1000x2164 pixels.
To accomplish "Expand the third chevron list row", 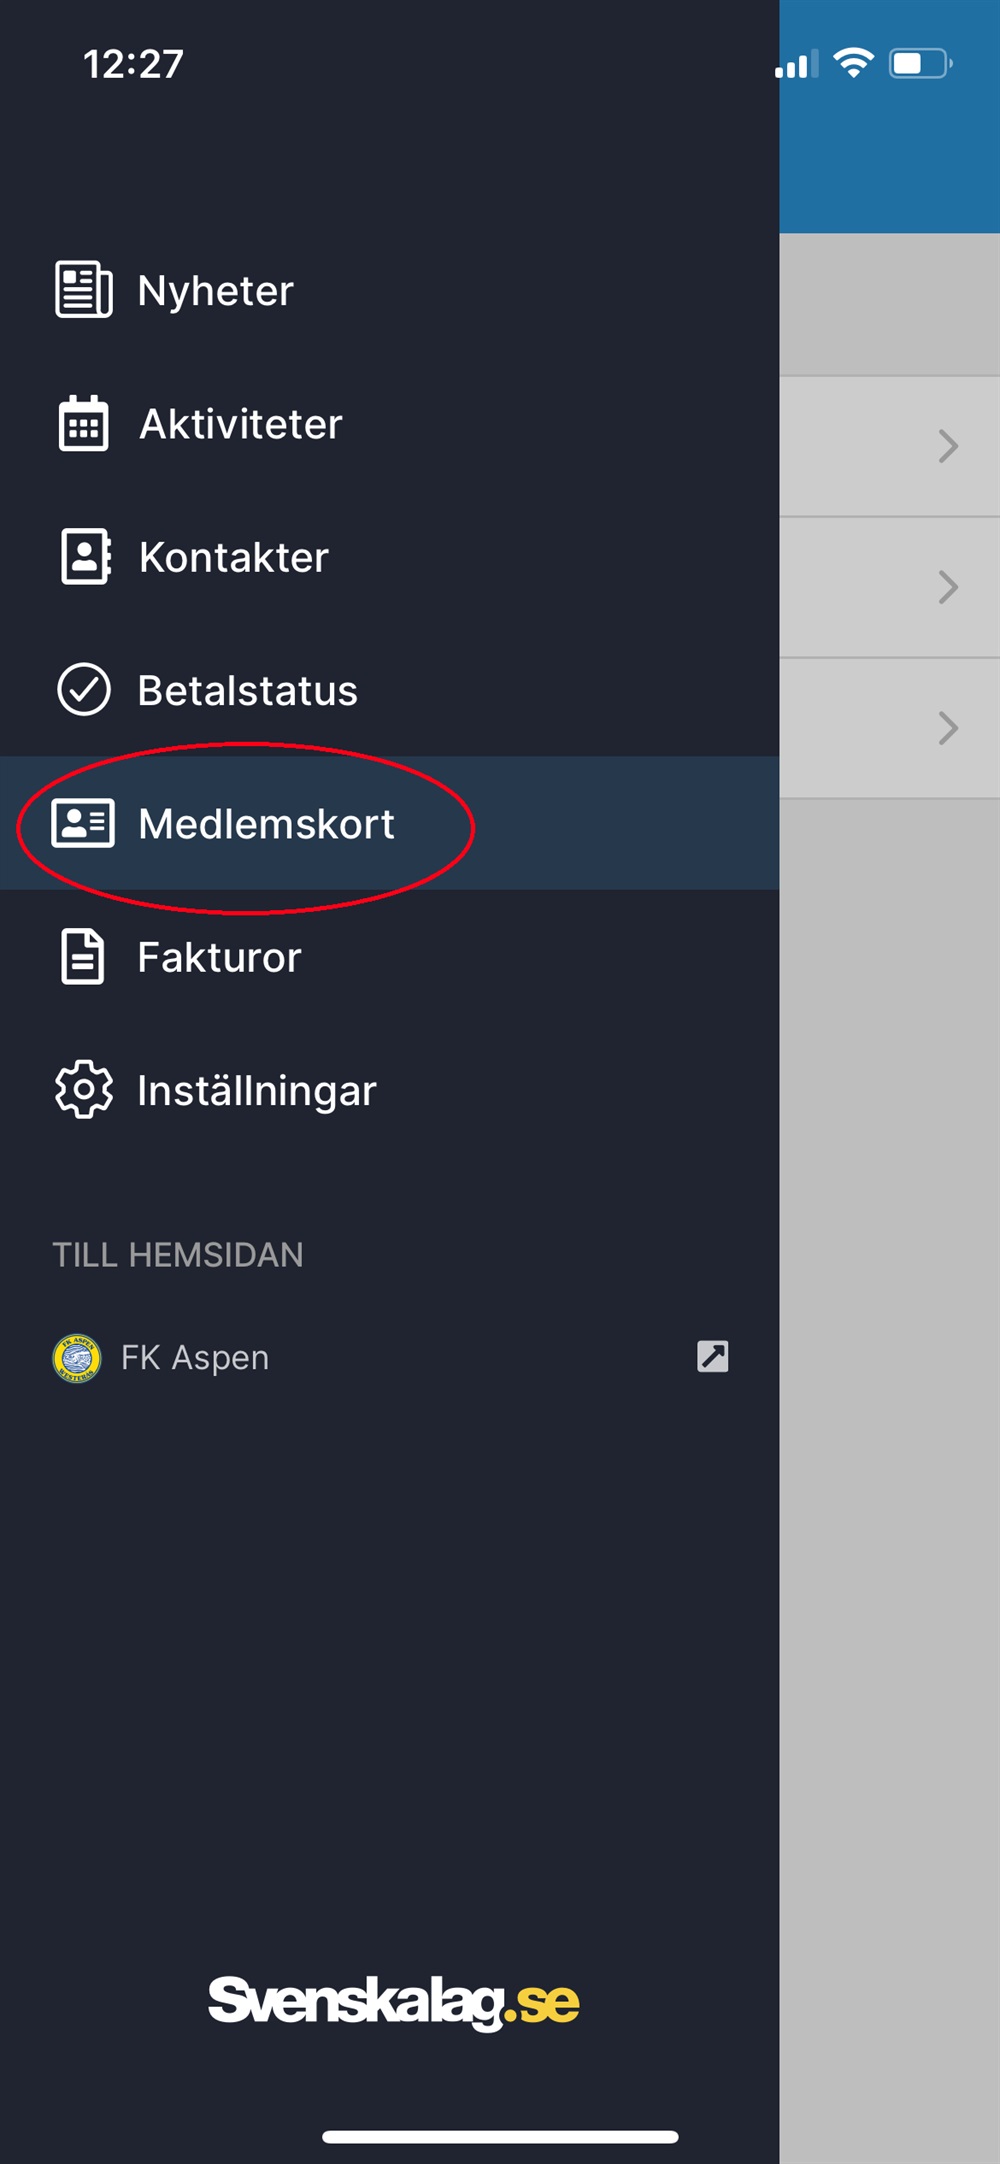I will coord(889,728).
